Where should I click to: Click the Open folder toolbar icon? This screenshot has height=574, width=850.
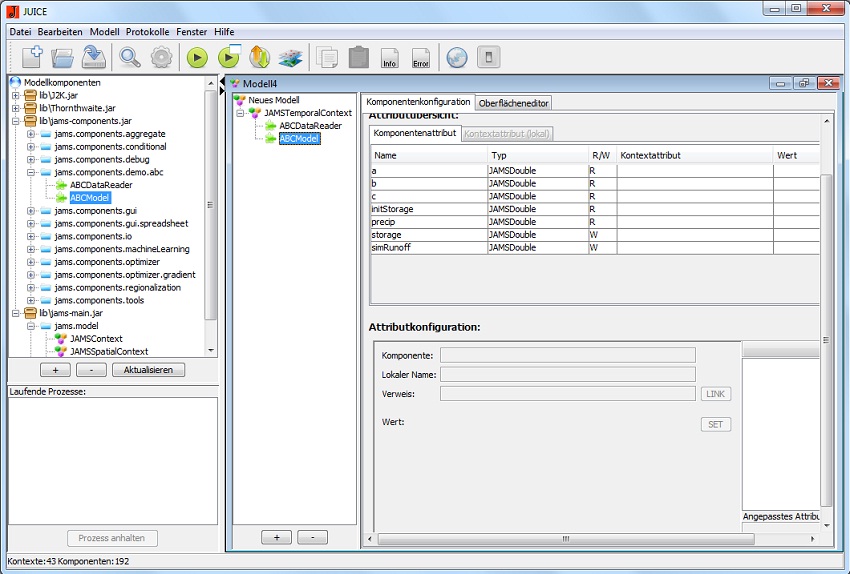click(x=63, y=57)
